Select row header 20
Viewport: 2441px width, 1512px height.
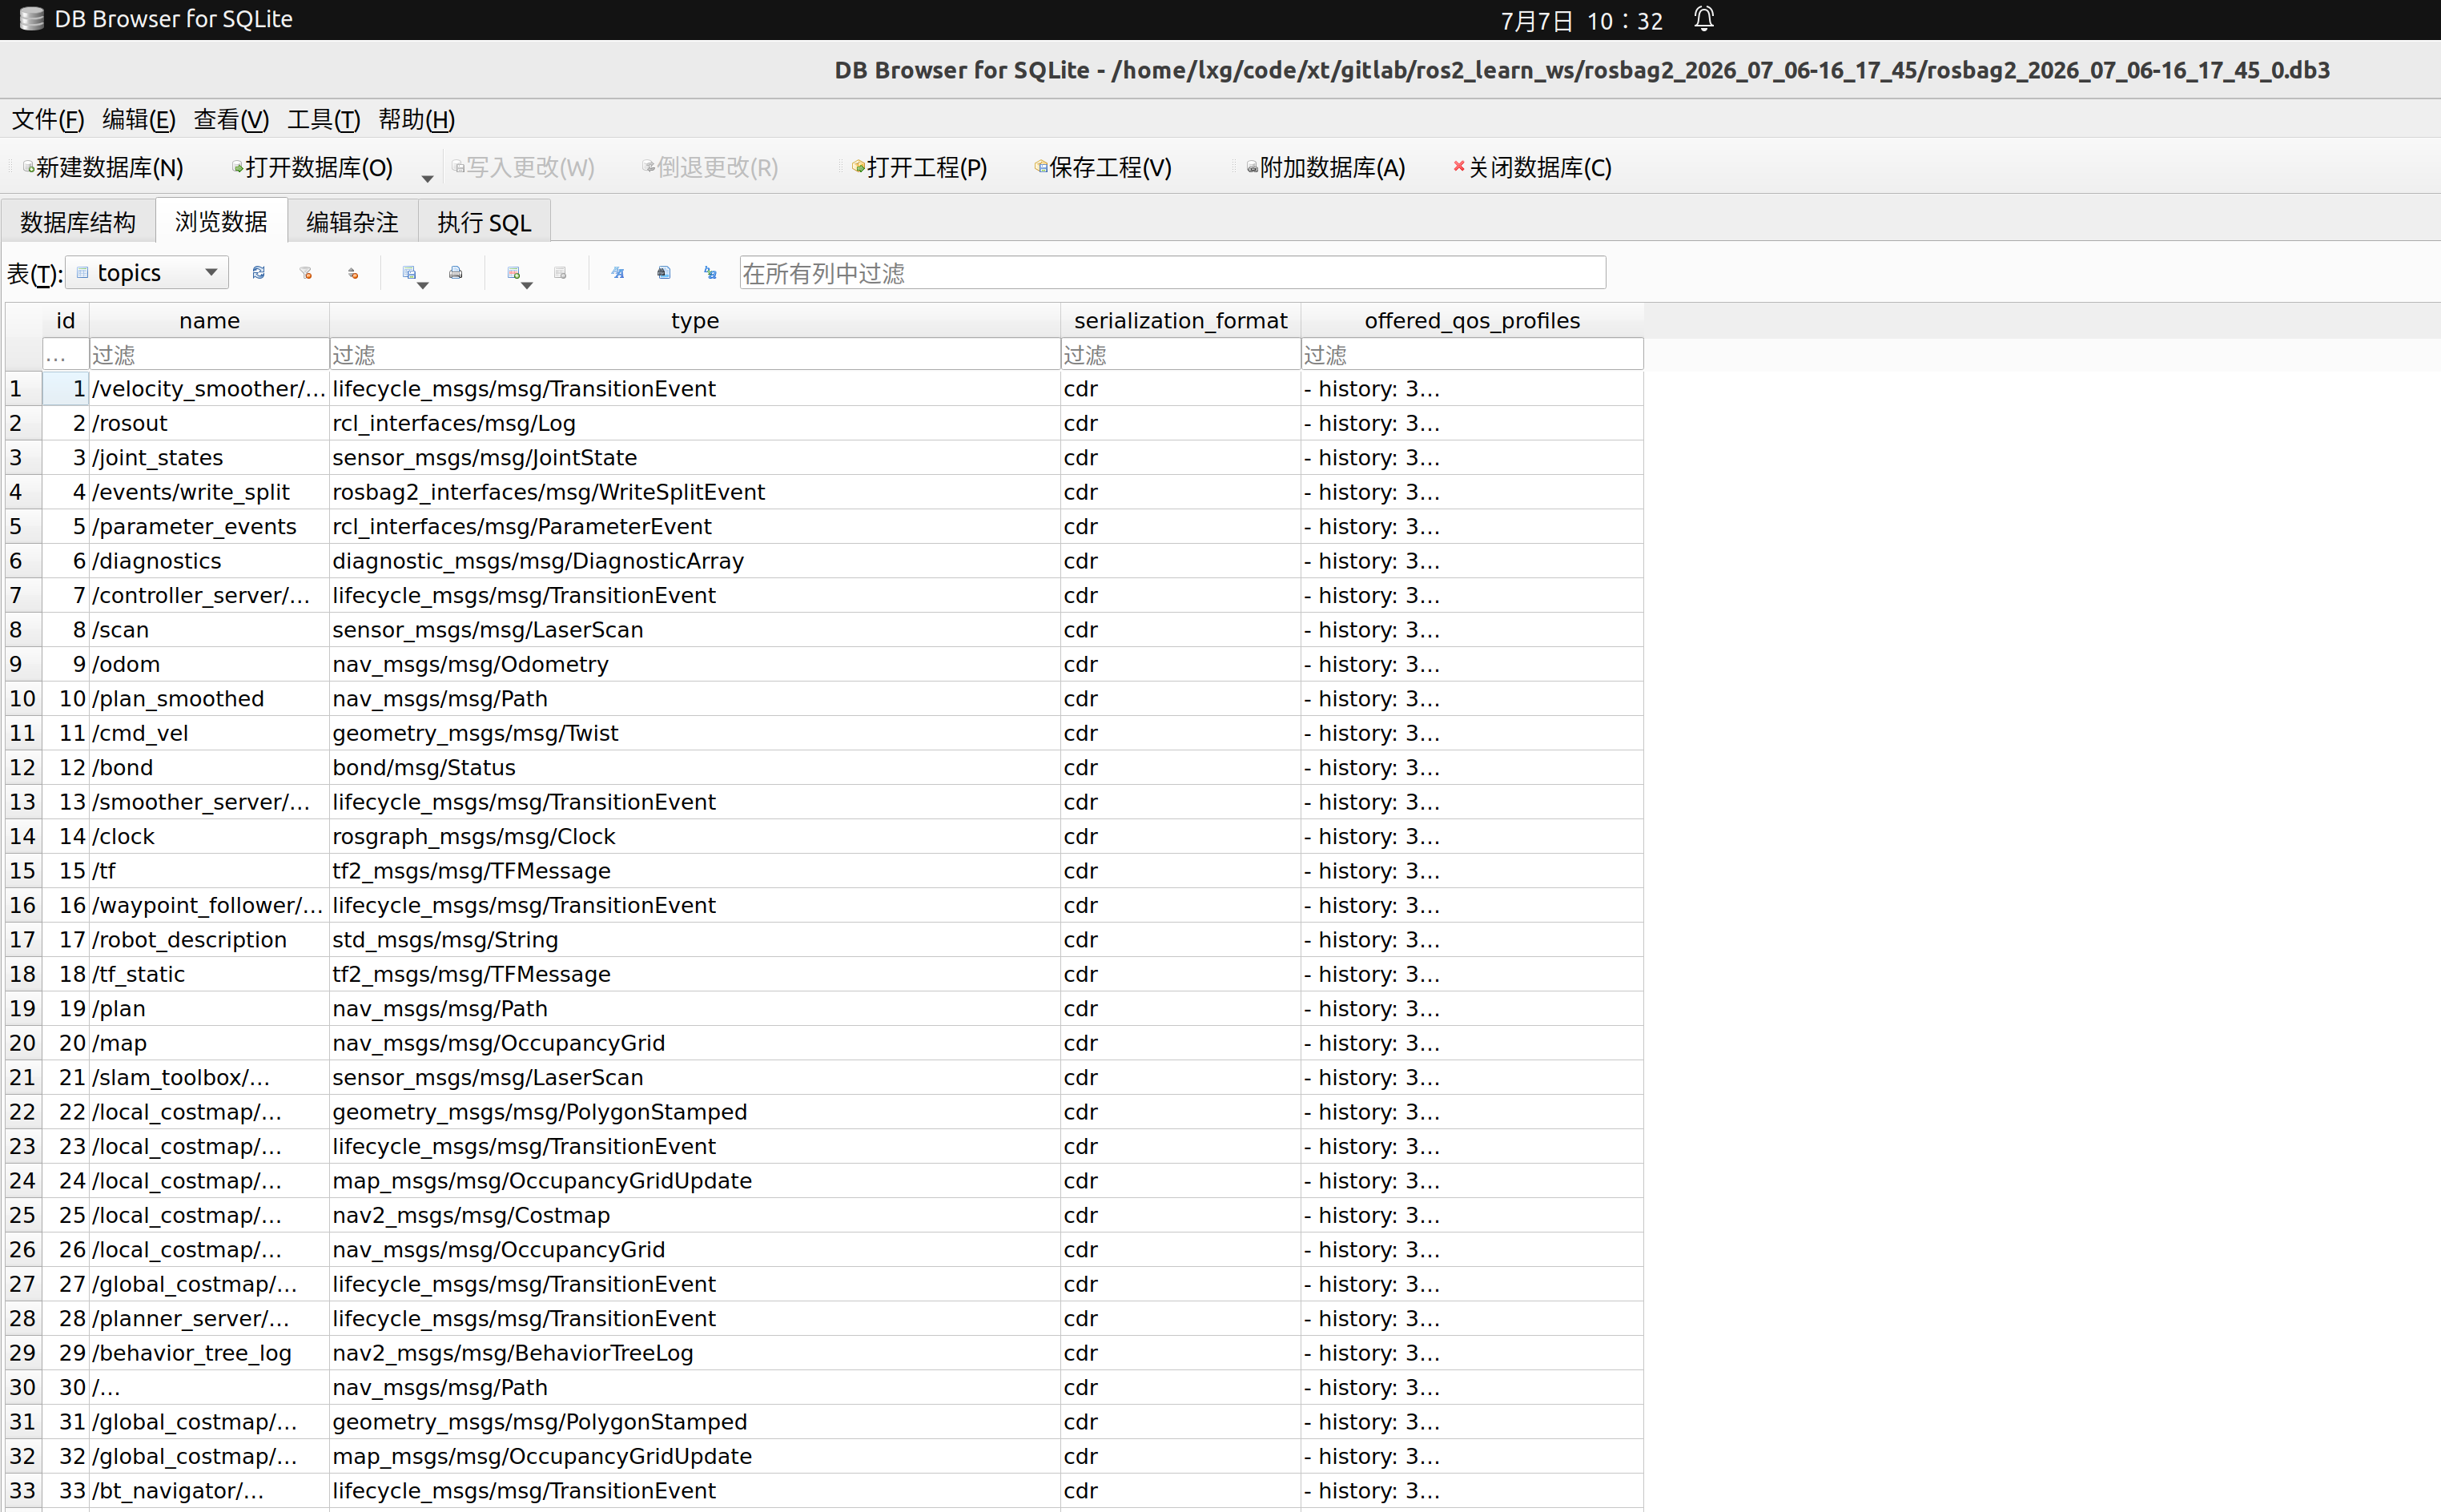[x=24, y=1043]
